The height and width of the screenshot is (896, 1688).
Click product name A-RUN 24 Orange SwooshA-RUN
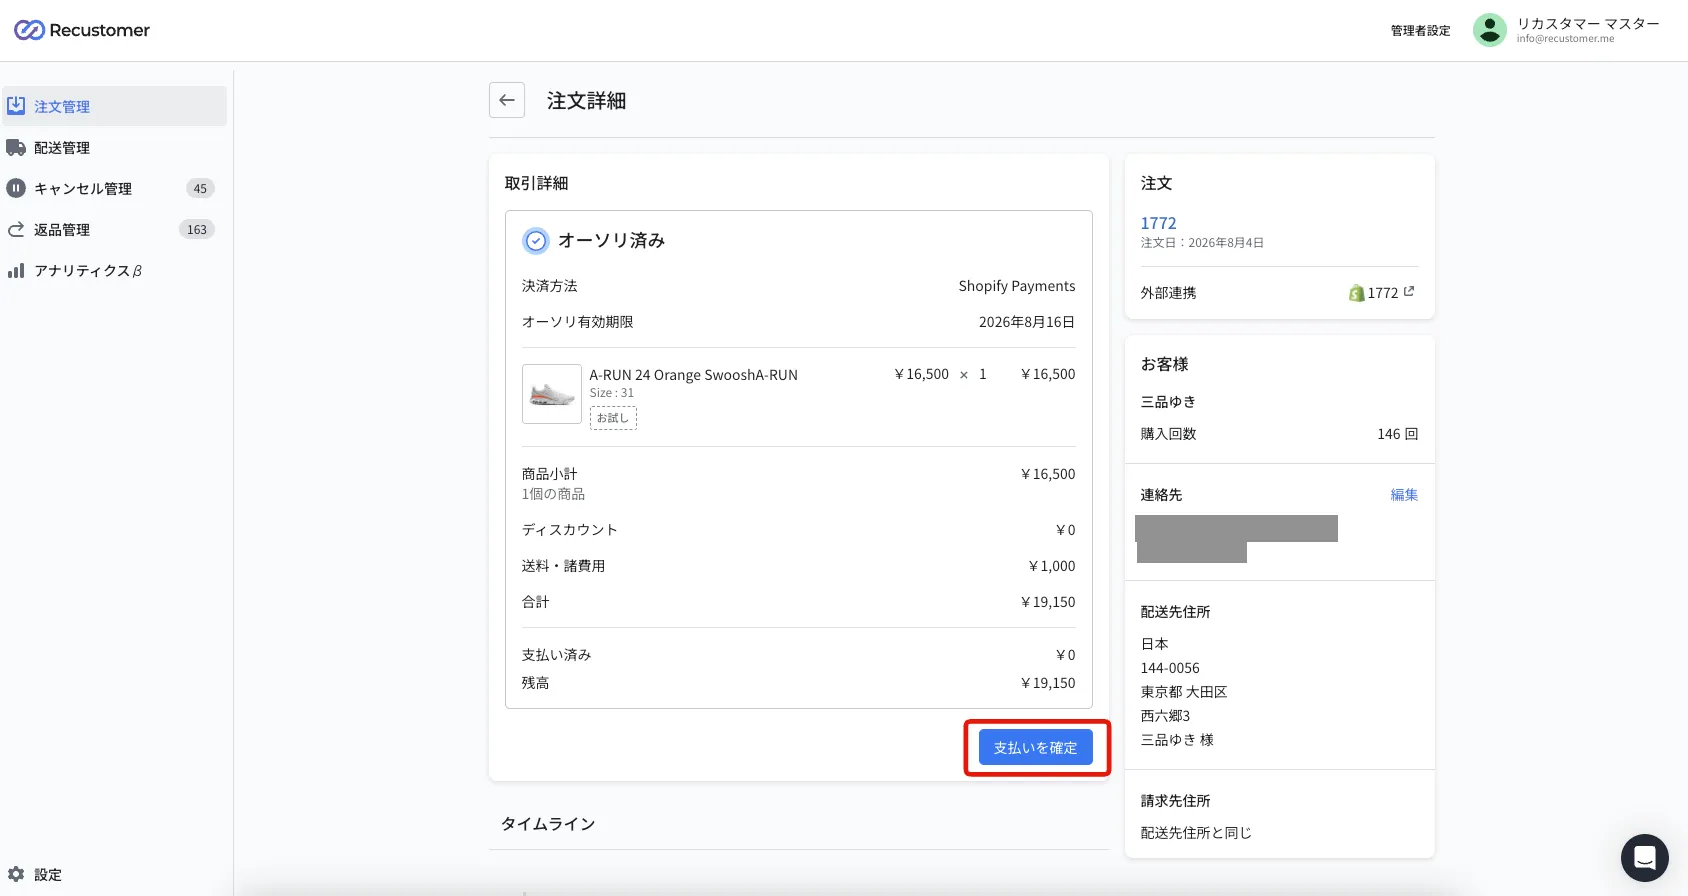(694, 375)
